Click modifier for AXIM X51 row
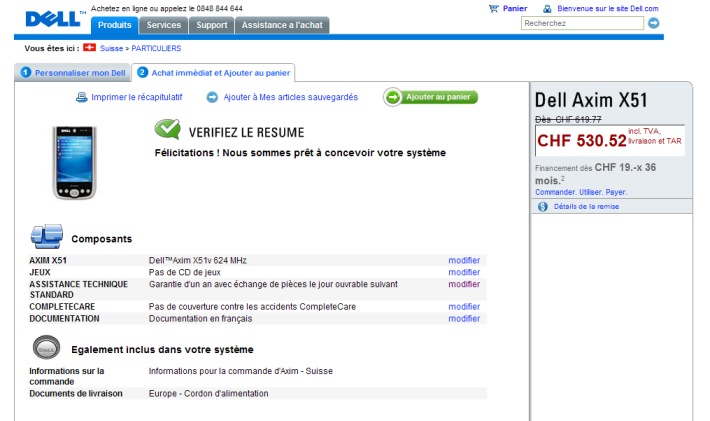710x421 pixels. (x=464, y=260)
